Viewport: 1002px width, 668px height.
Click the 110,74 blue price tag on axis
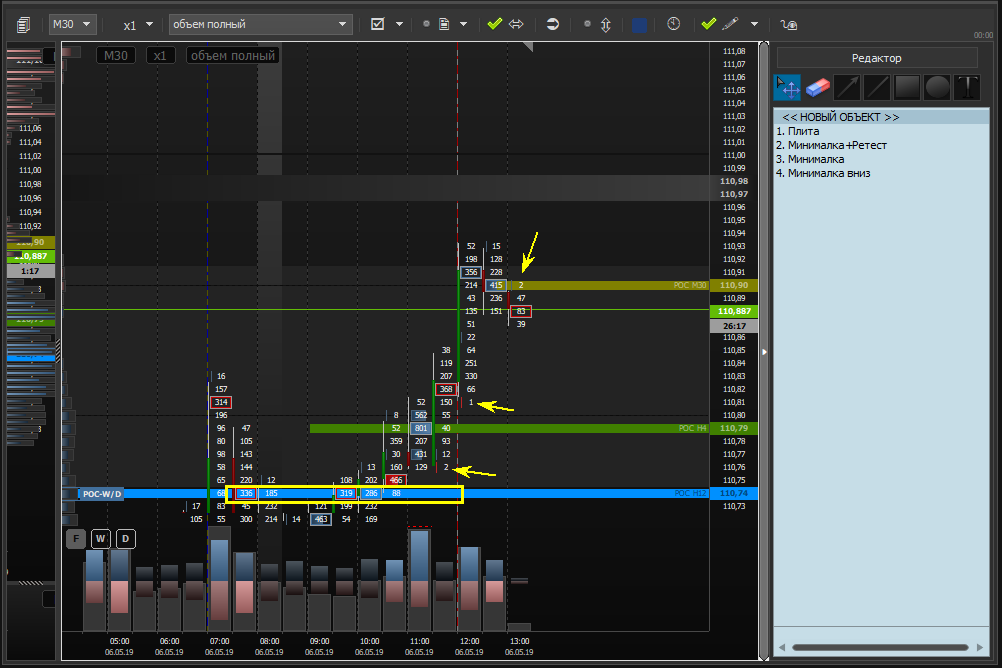734,493
